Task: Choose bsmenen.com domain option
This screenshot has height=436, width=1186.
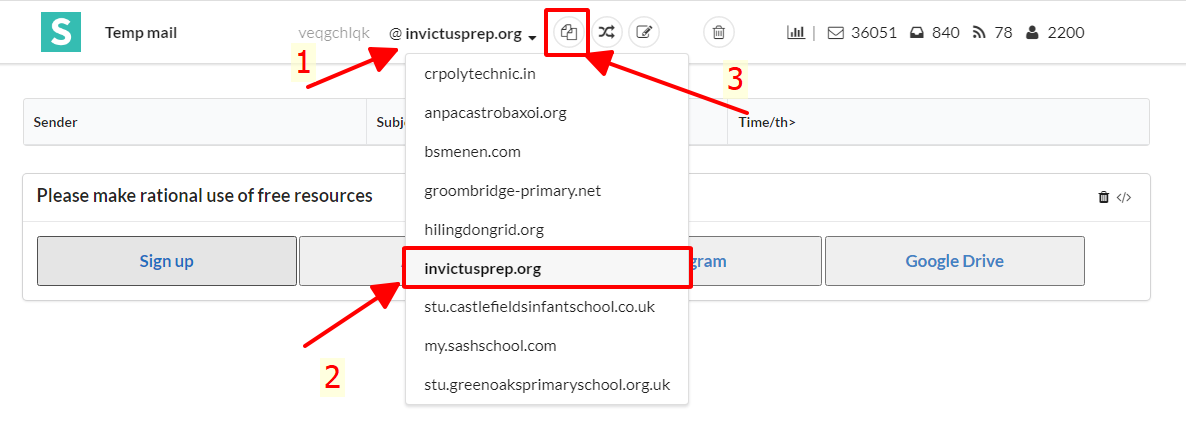Action: 547,152
